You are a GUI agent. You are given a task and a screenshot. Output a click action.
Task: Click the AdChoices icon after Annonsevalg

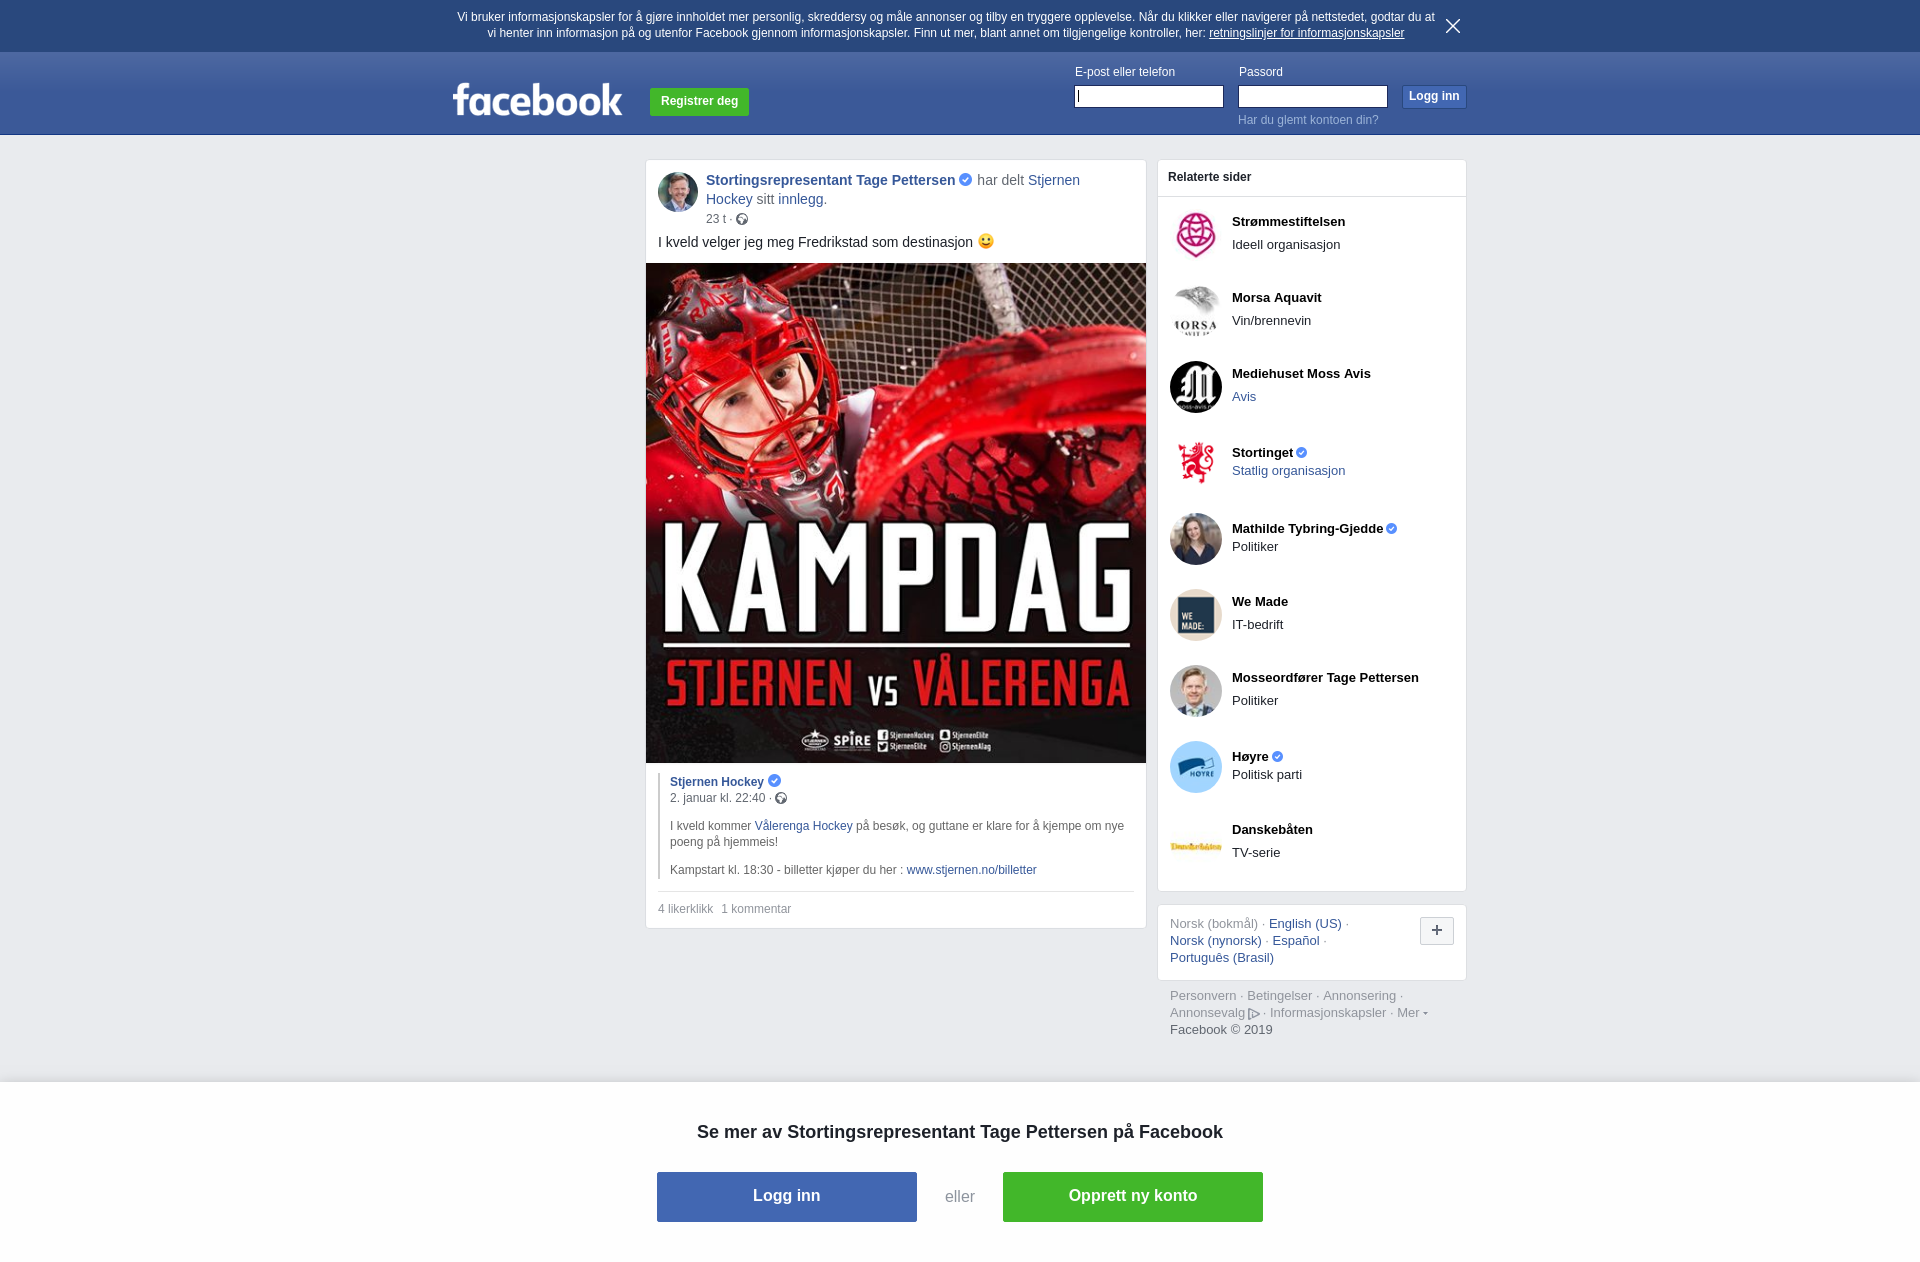(1254, 1013)
